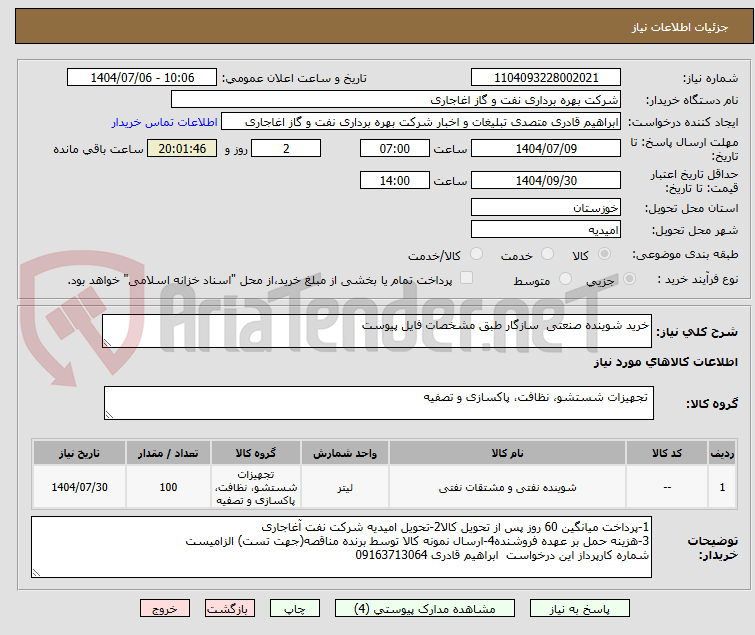This screenshot has width=755, height=635.
Task: Click the ایجاد کننده درخواست field
Action: tap(421, 122)
